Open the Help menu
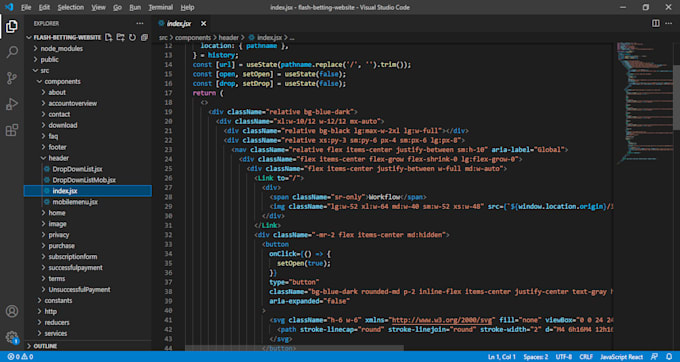This screenshot has width=680, height=362. [187, 7]
